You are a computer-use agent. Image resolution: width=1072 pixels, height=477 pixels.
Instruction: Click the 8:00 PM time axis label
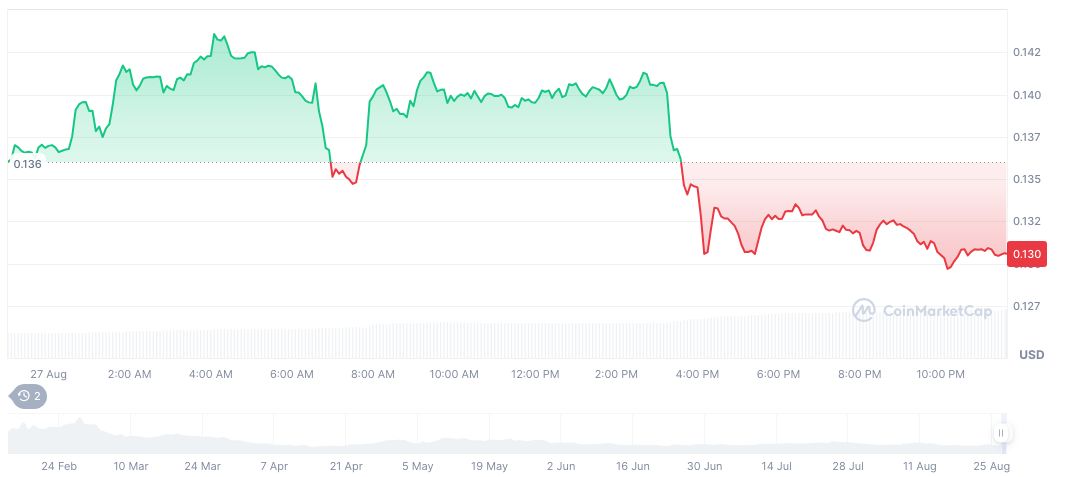coord(859,374)
